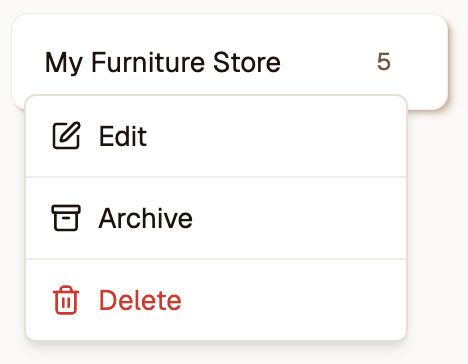Click the Edit text label
The height and width of the screenshot is (364, 468).
point(123,136)
